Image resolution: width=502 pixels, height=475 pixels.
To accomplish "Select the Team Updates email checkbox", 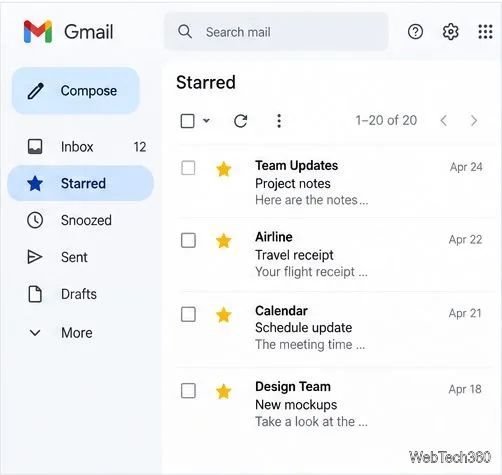I will click(188, 168).
